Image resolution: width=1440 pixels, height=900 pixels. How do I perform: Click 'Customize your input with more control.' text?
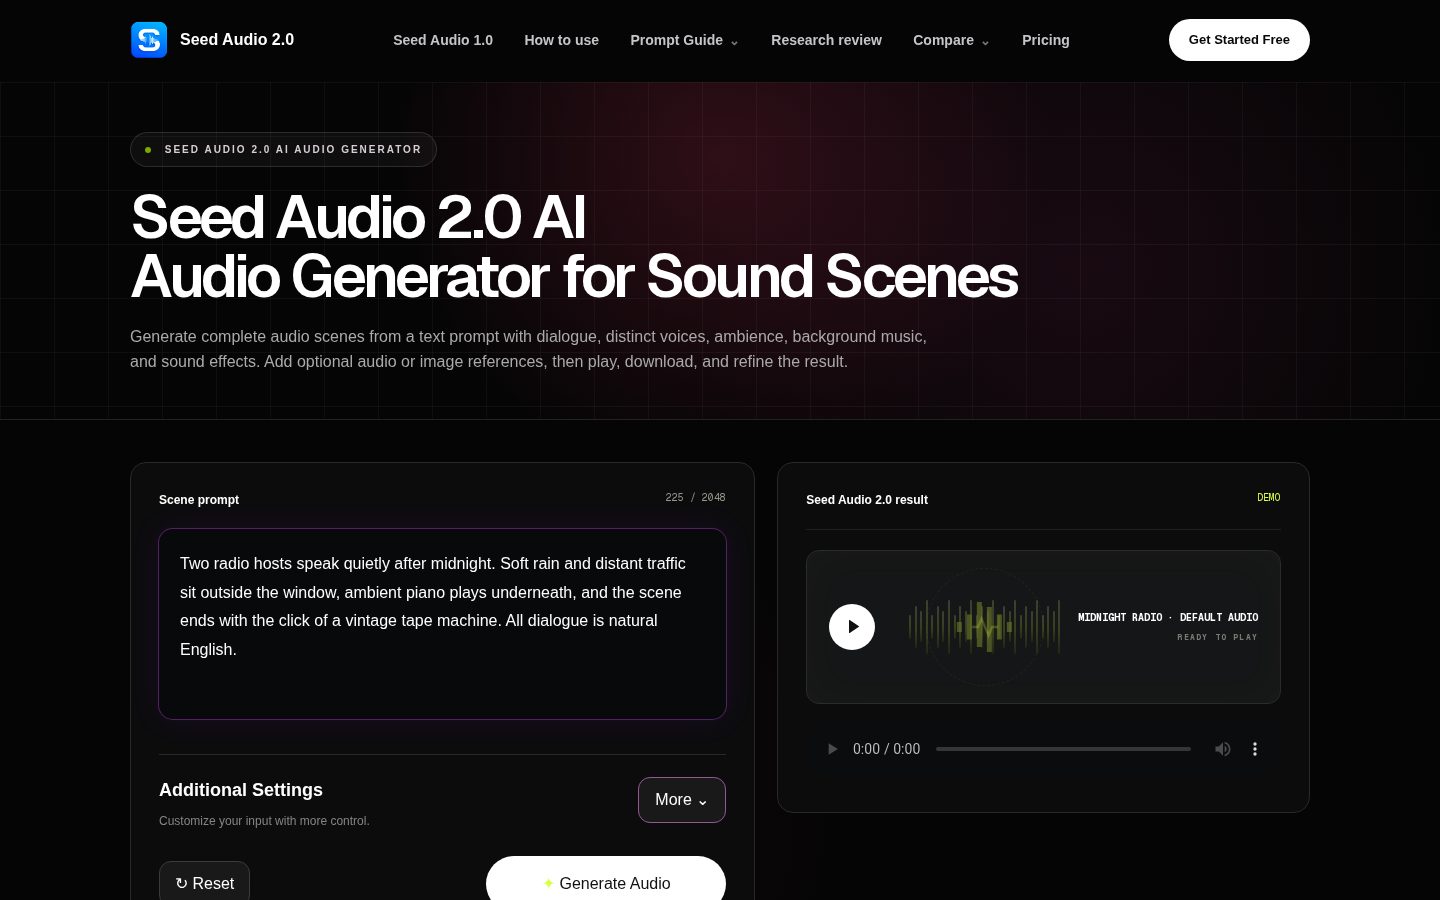coord(264,821)
